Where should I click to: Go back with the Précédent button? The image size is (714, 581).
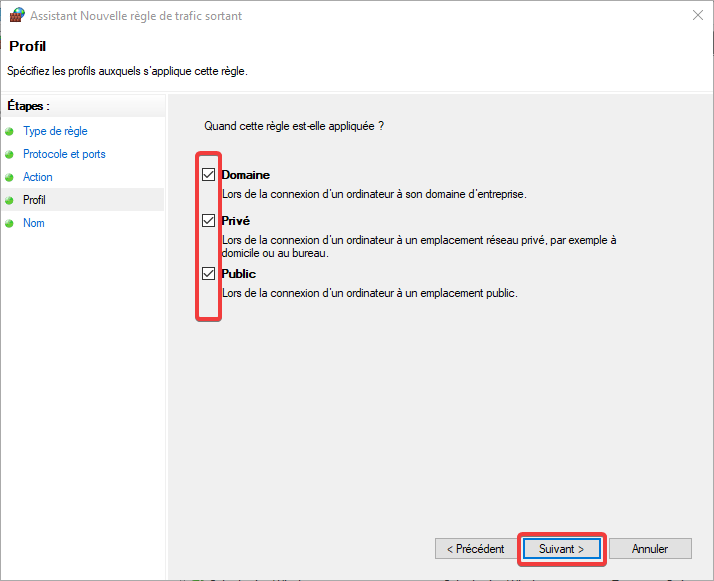tap(475, 549)
